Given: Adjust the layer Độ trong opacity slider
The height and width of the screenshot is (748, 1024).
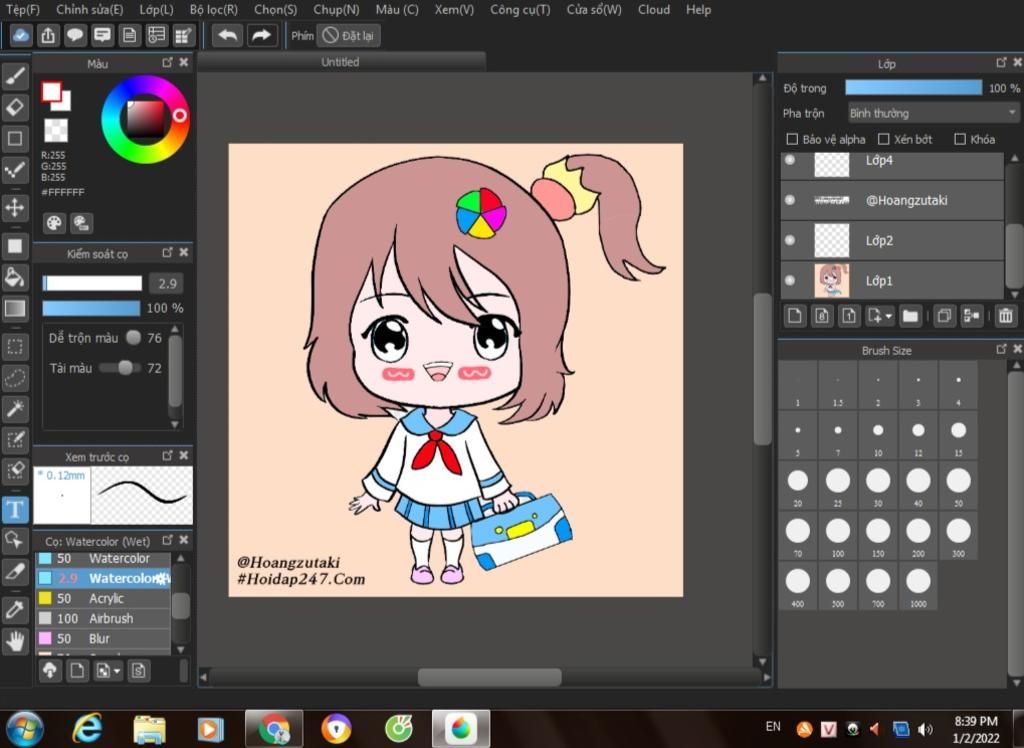Looking at the screenshot, I should [913, 88].
